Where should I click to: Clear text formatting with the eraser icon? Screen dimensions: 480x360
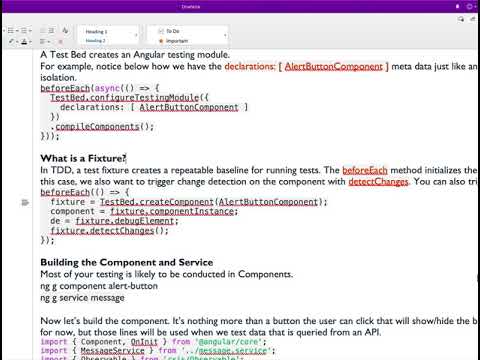[x=65, y=31]
